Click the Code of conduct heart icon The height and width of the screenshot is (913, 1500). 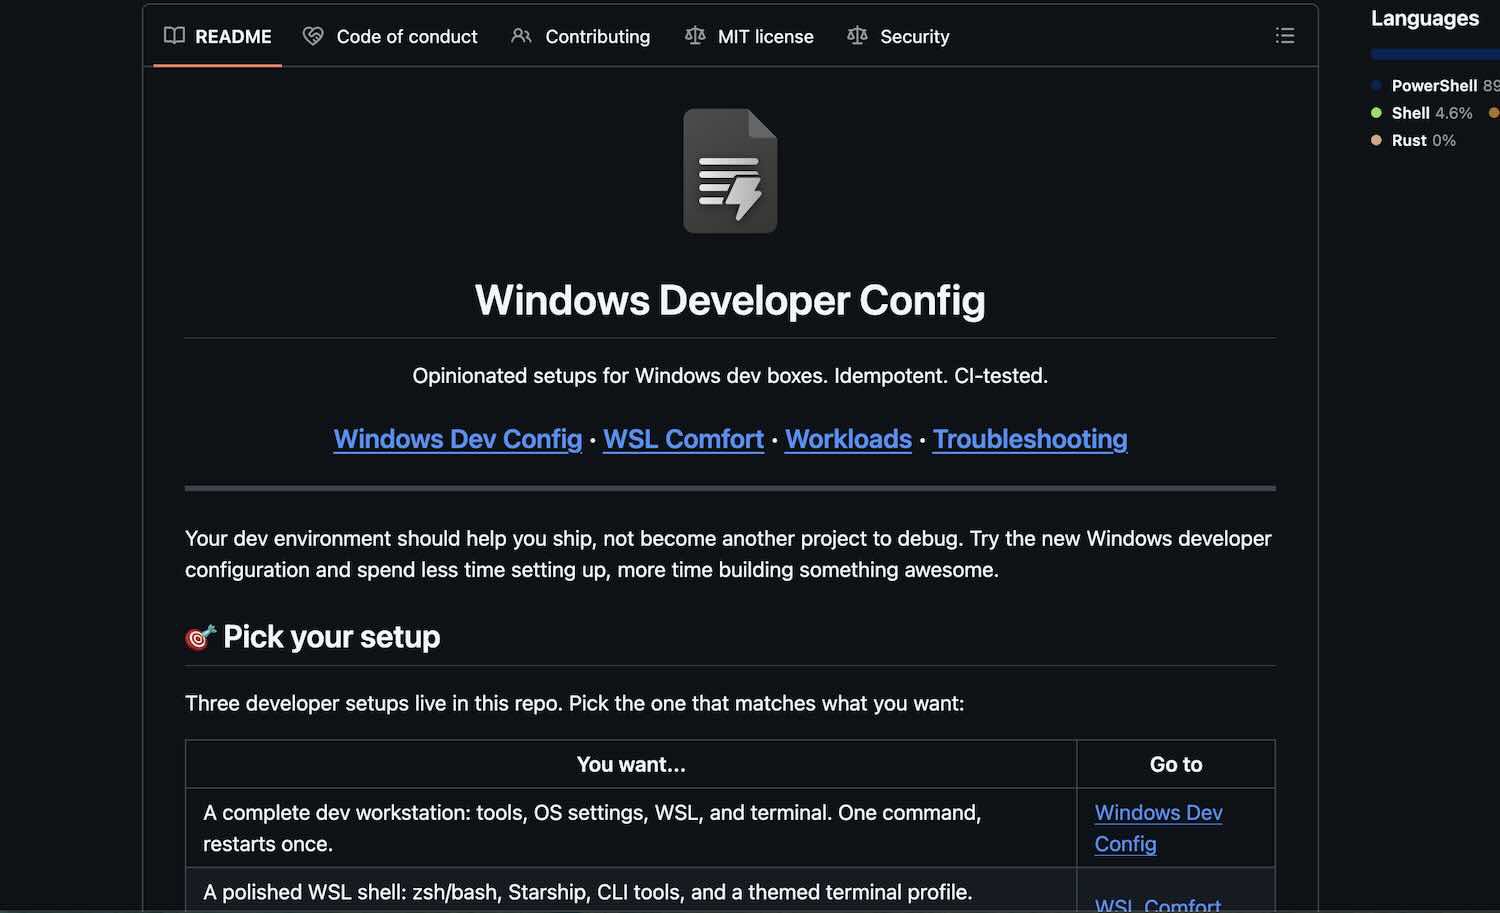(313, 36)
